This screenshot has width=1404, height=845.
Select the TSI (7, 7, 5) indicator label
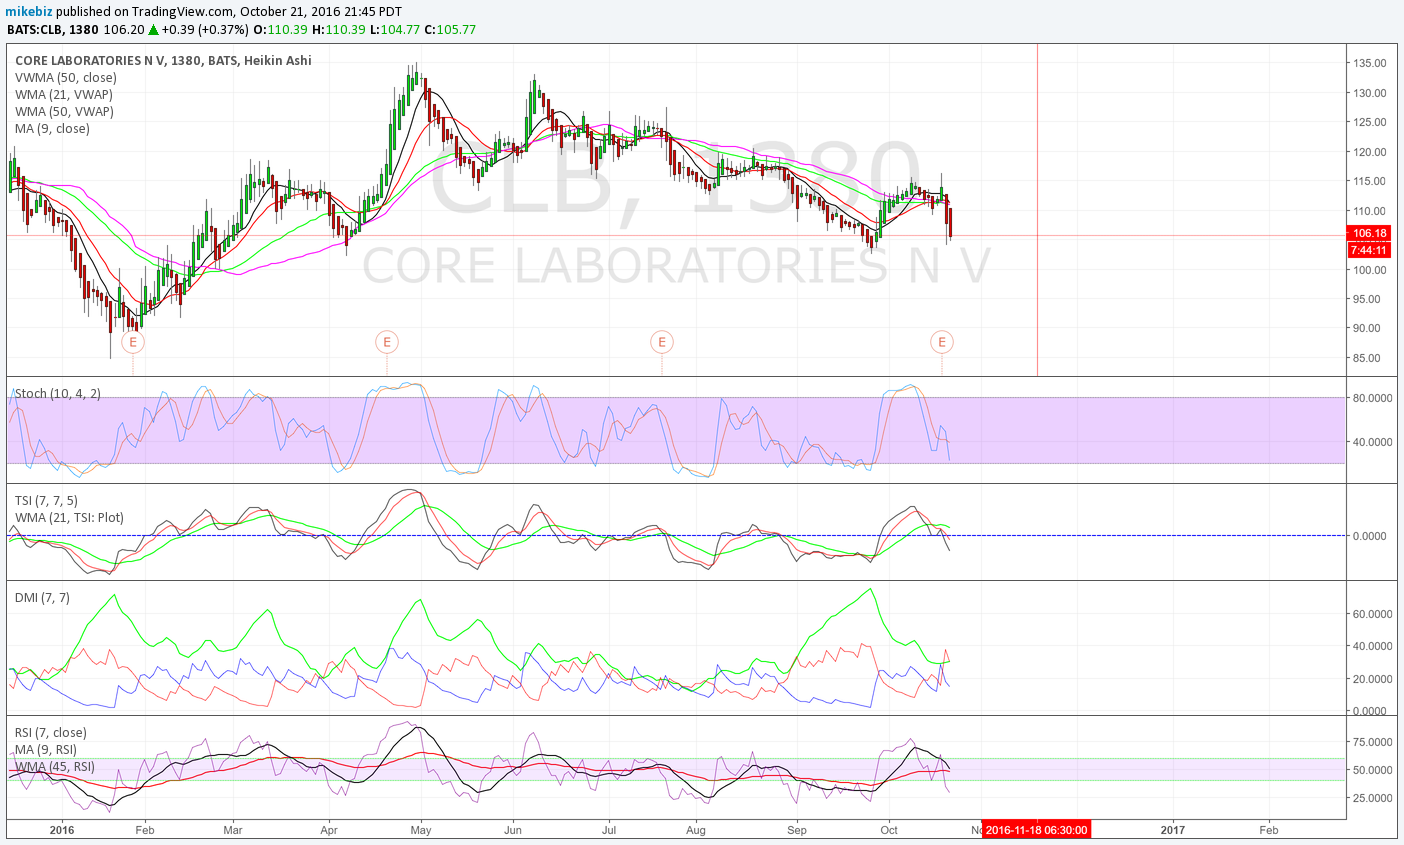(46, 500)
